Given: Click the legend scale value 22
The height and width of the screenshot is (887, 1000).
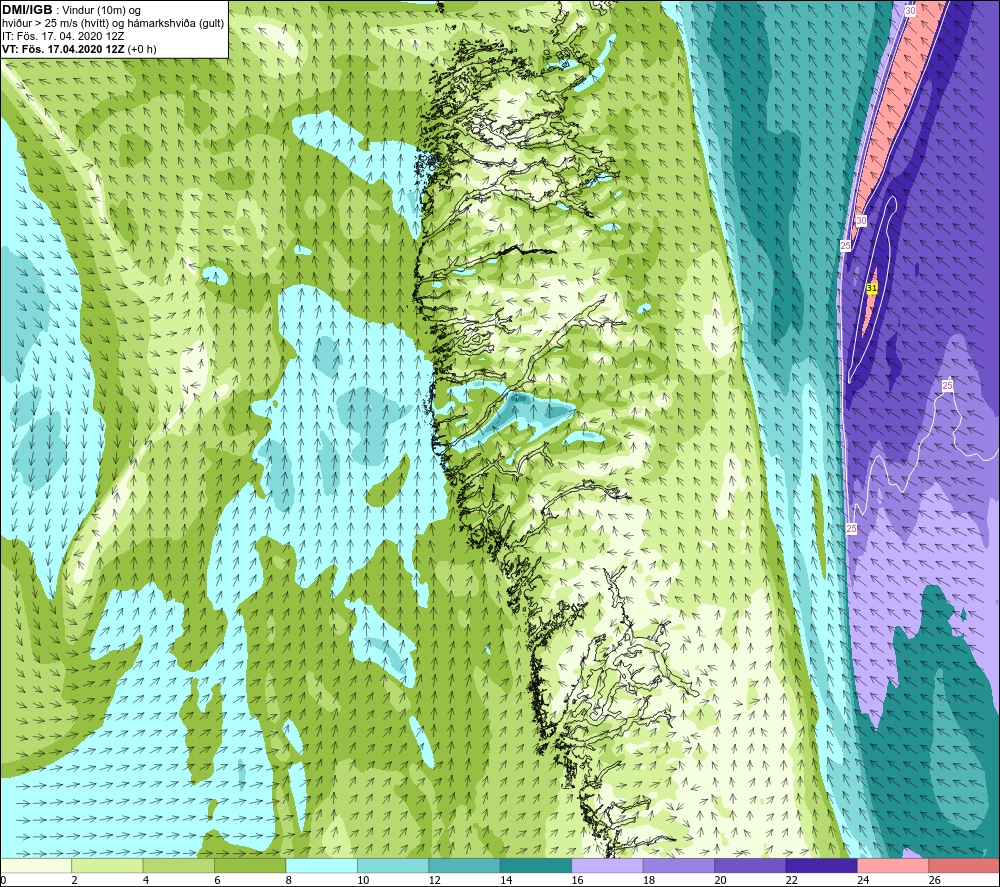Looking at the screenshot, I should click(x=791, y=880).
